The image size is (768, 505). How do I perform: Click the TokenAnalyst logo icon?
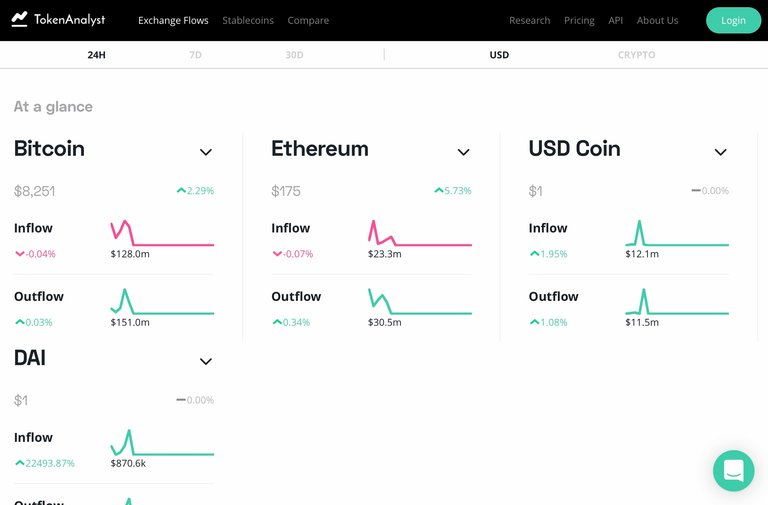coord(20,19)
